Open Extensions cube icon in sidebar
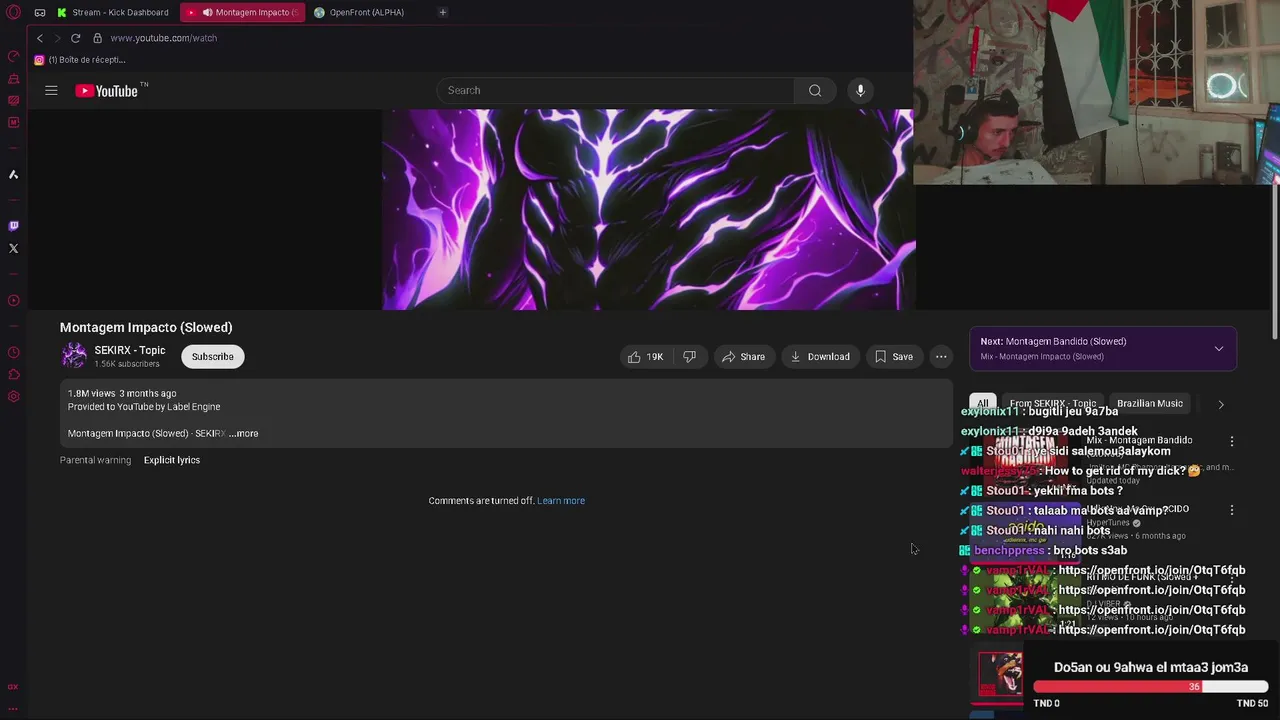Image resolution: width=1280 pixels, height=720 pixels. [13, 374]
